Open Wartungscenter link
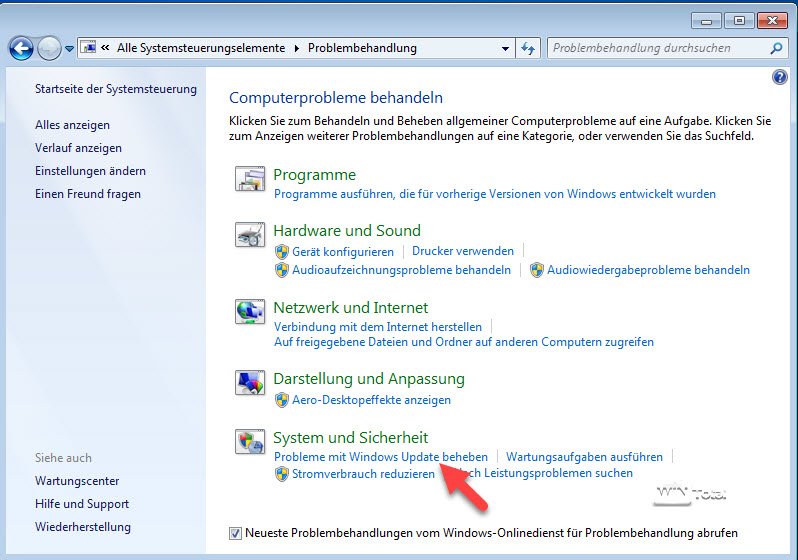798x560 pixels. [77, 481]
